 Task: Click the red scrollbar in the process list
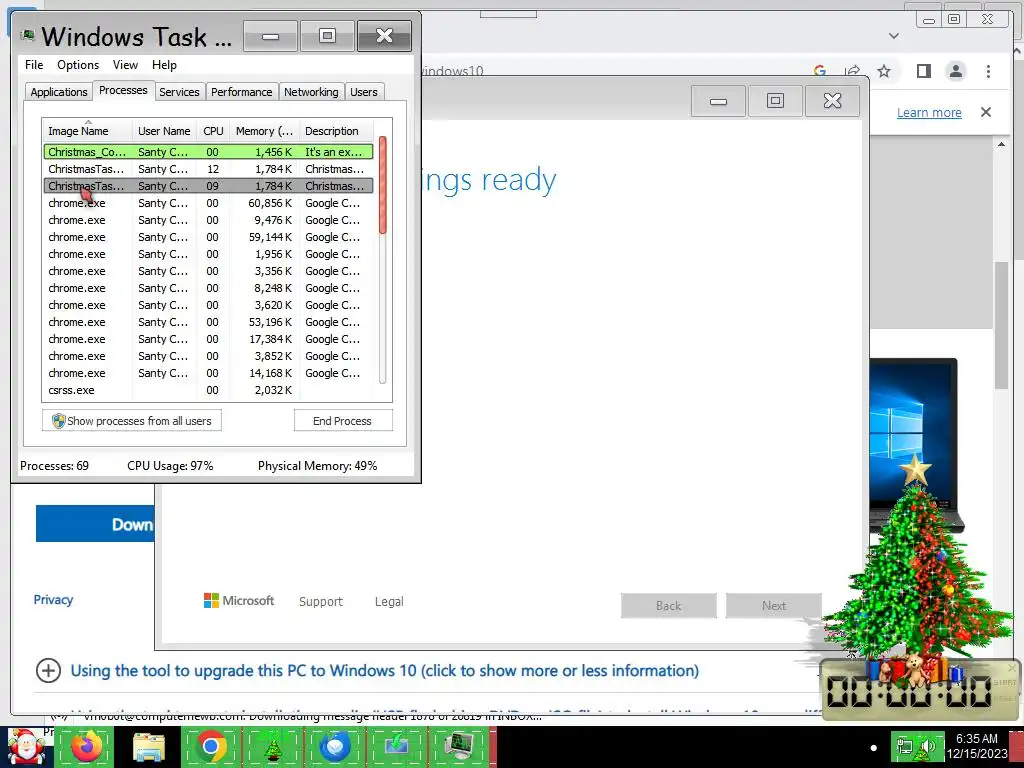[x=383, y=185]
